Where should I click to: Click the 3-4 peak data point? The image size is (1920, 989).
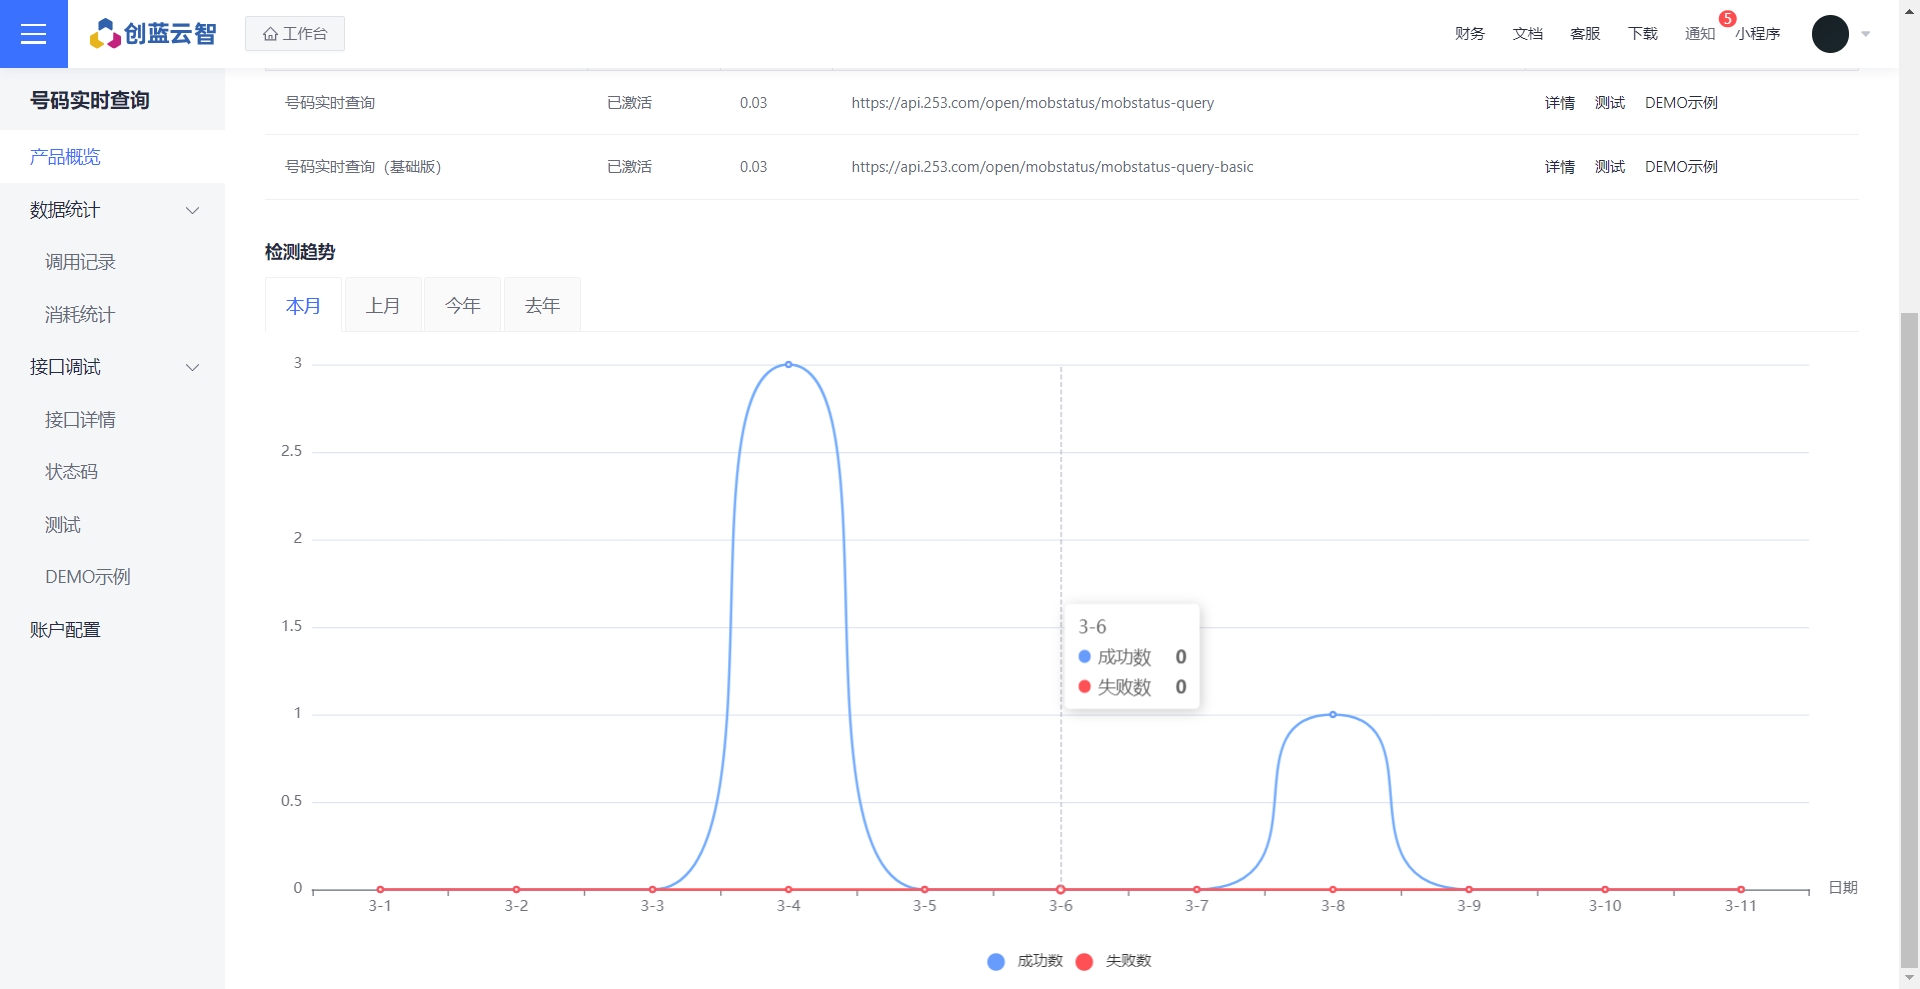(788, 365)
